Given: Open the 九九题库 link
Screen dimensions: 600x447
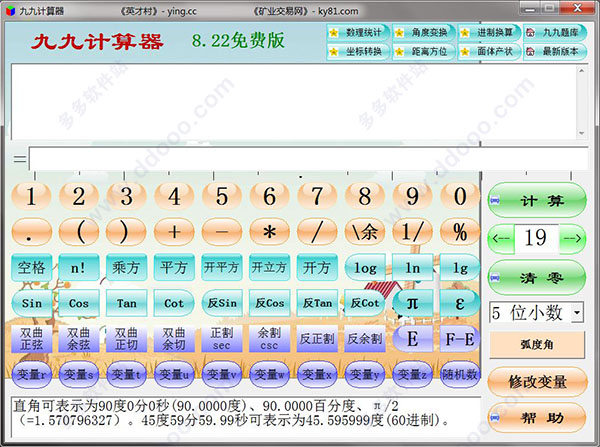Looking at the screenshot, I should click(555, 33).
